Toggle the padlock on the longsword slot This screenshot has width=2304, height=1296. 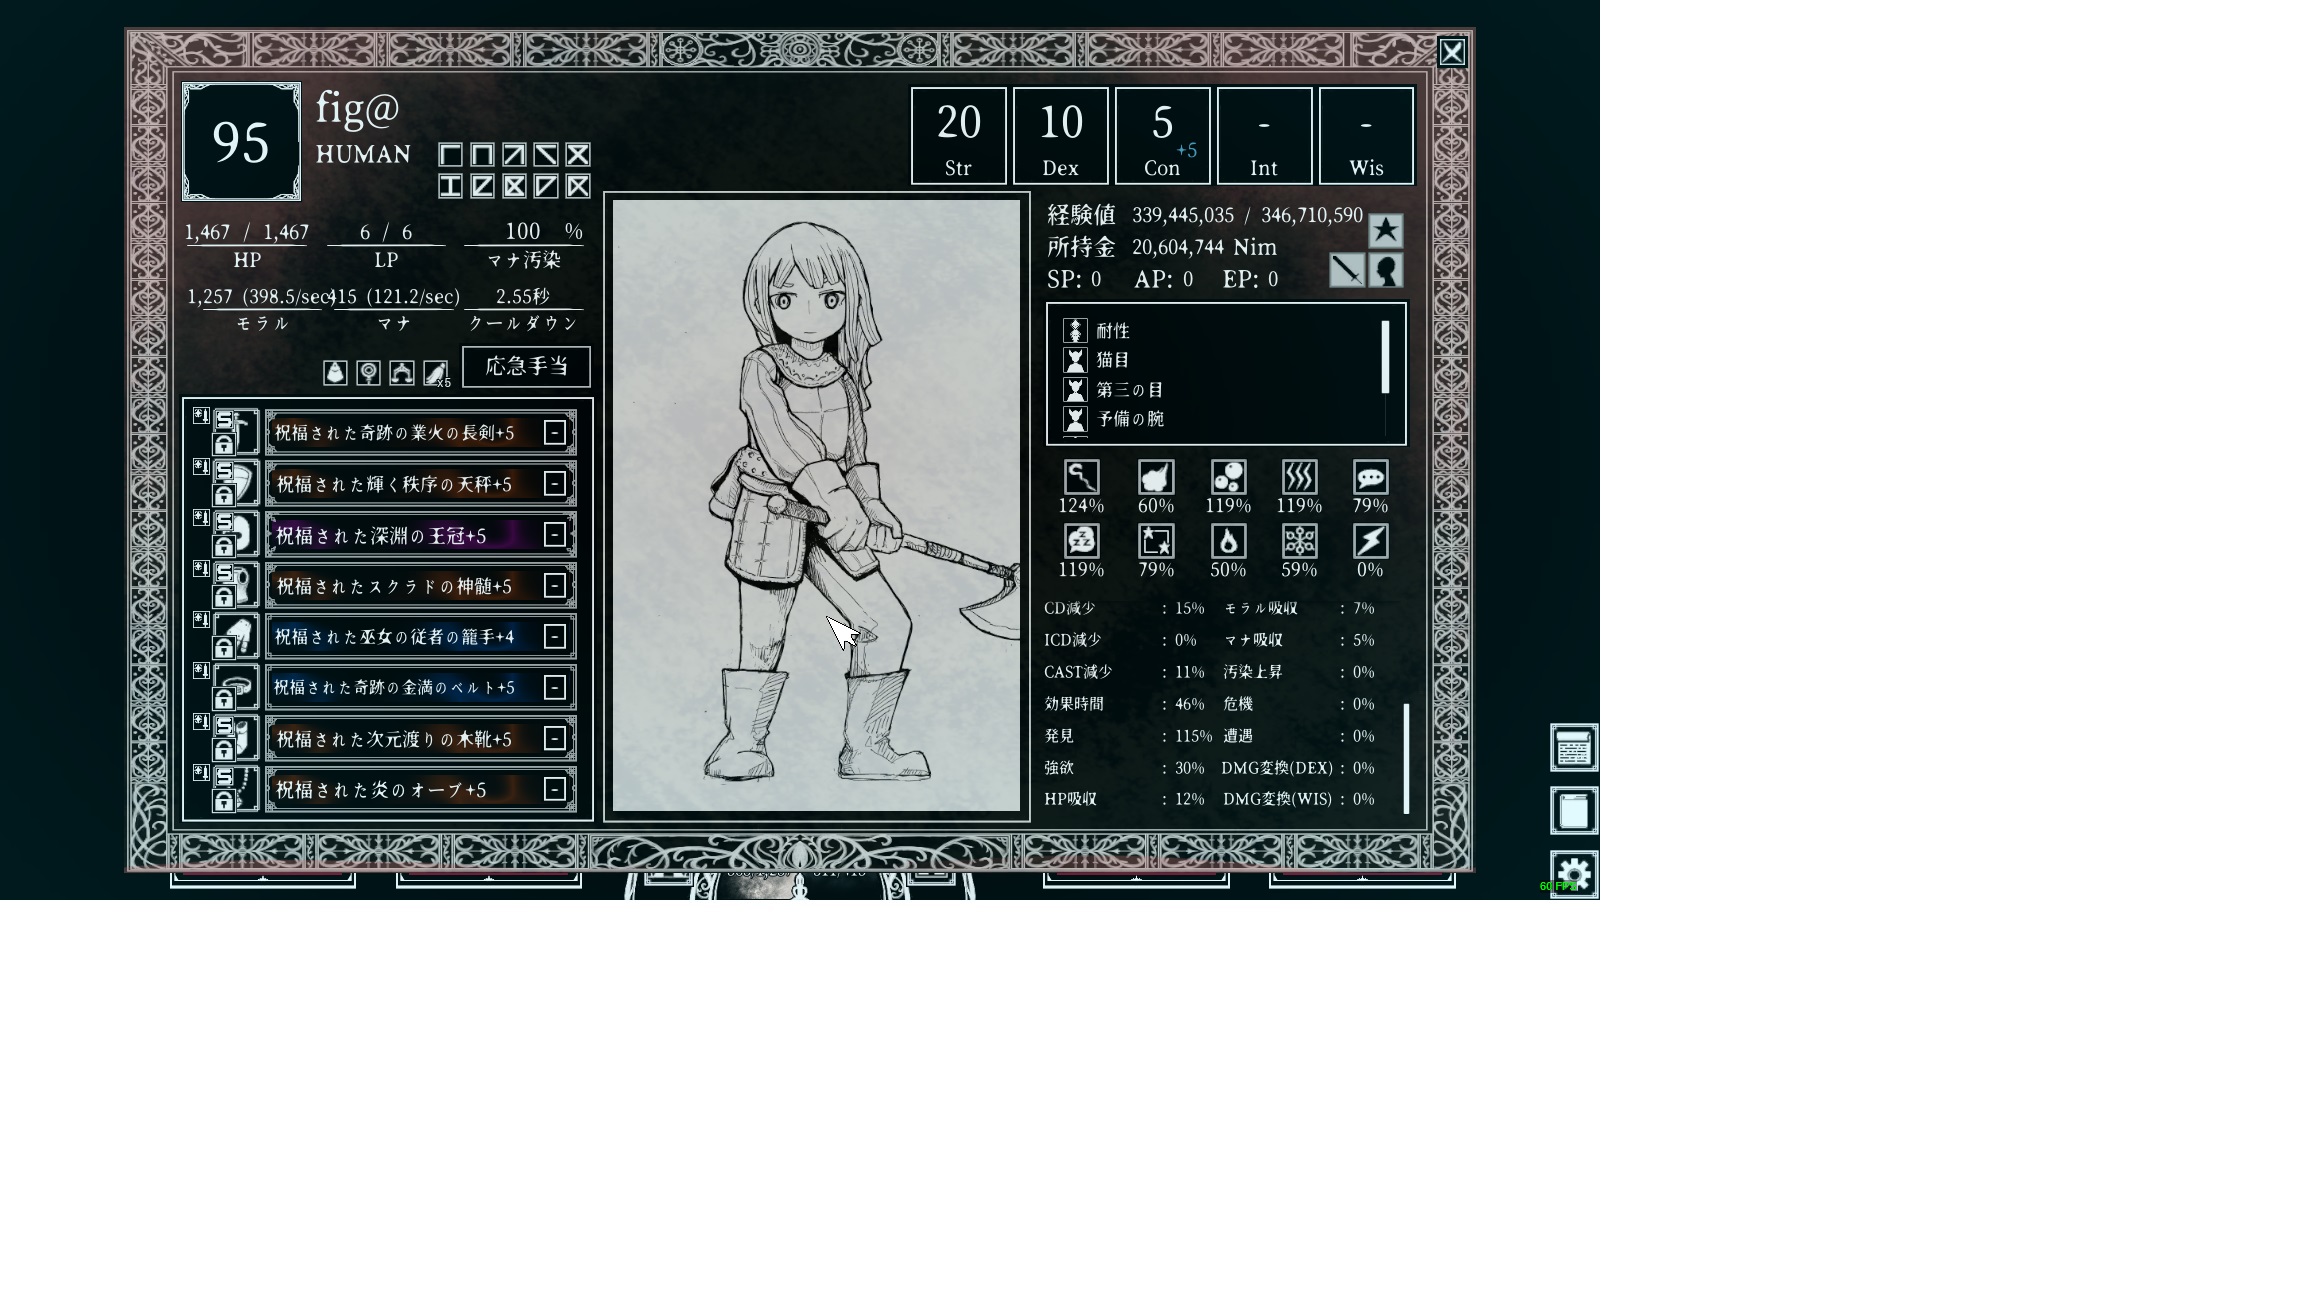[224, 444]
